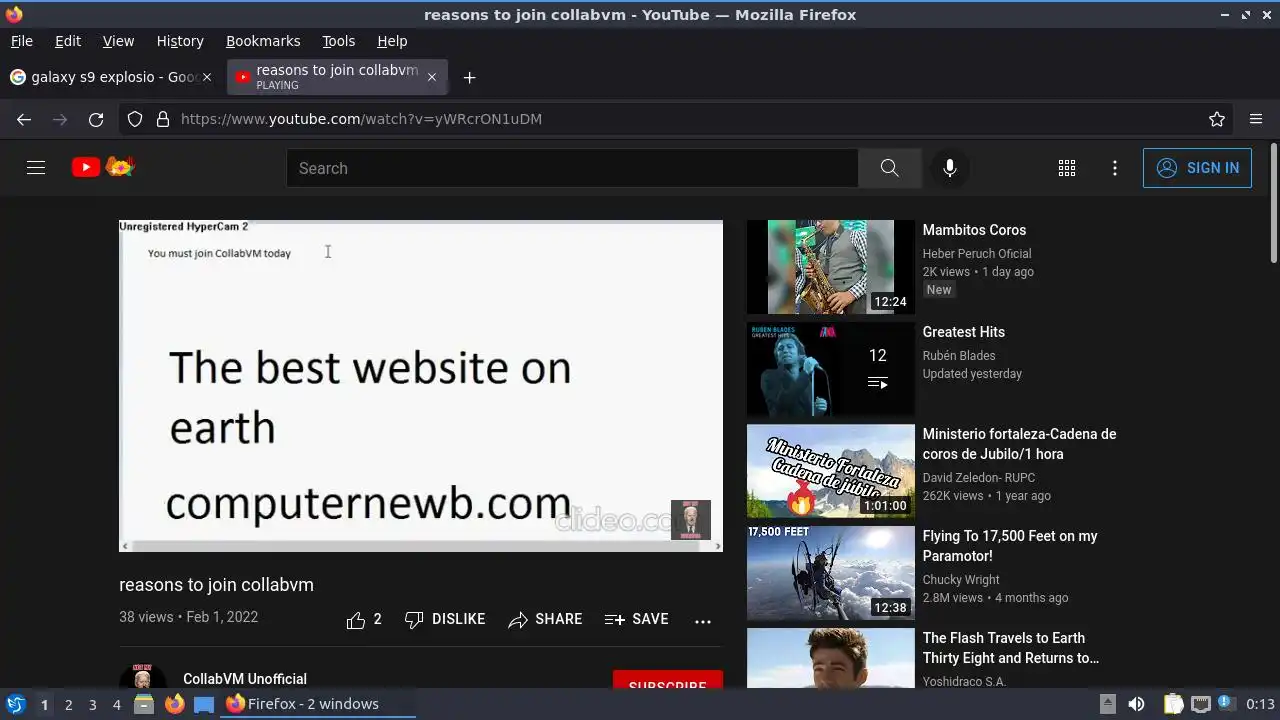Viewport: 1280px width, 720px height.
Task: Launch file manager from taskbar
Action: coord(143,704)
